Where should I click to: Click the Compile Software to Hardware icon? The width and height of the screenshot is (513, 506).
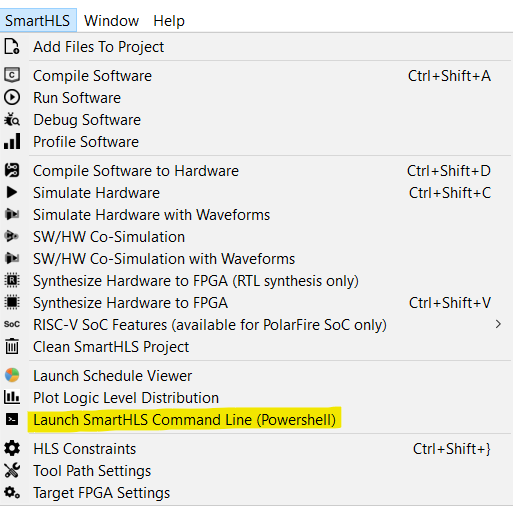[12, 170]
